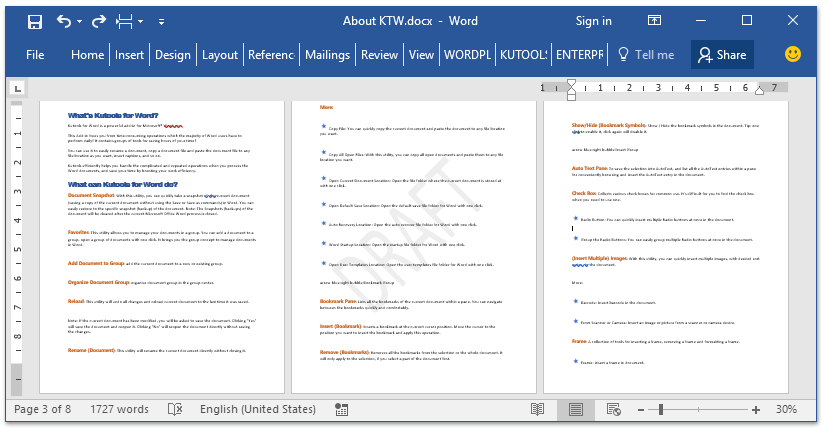Zoom in with the plus button
This screenshot has width=824, height=431.
pyautogui.click(x=756, y=410)
